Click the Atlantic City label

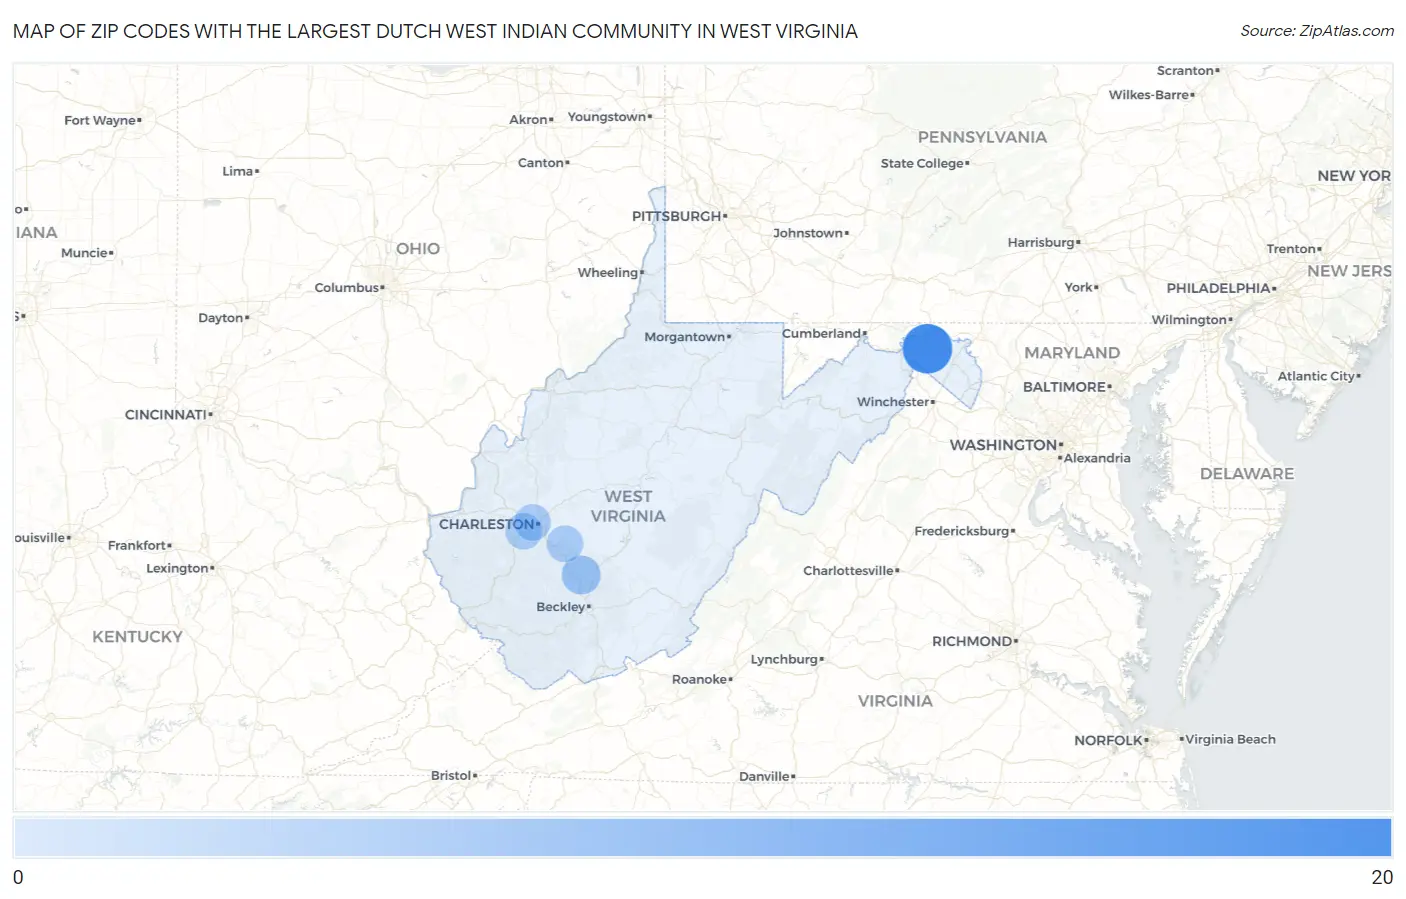pyautogui.click(x=1316, y=376)
